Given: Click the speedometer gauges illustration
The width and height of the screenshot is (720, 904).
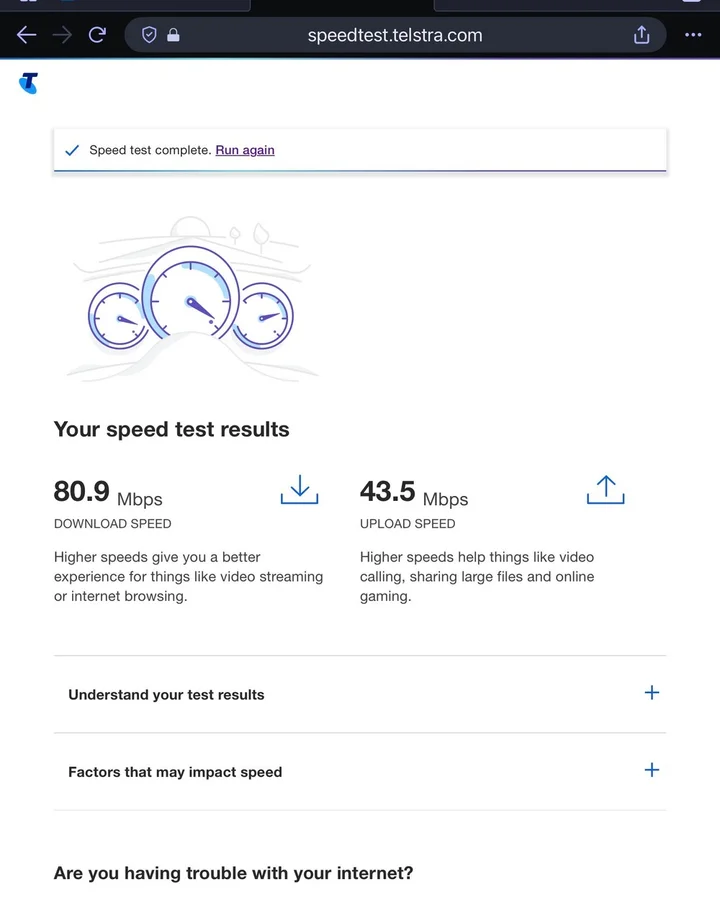Looking at the screenshot, I should pos(190,300).
